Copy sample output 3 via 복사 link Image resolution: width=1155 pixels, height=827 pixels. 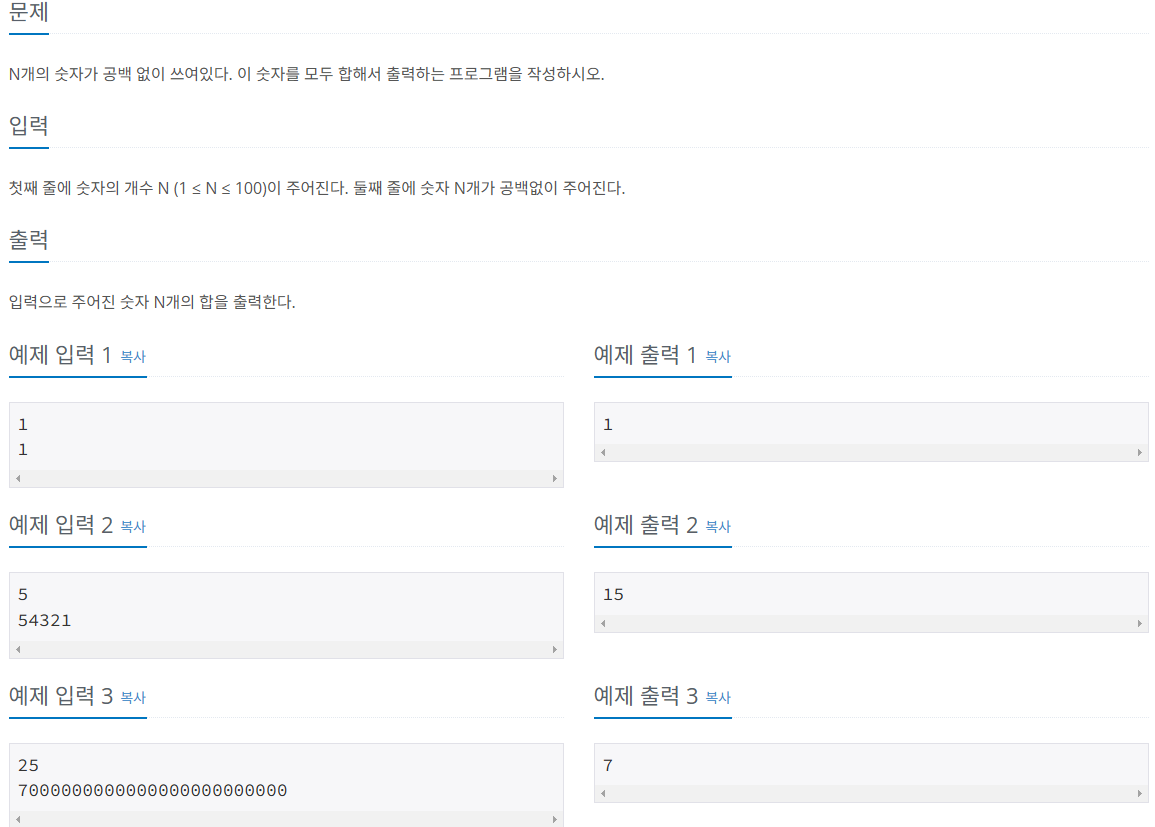click(x=718, y=697)
